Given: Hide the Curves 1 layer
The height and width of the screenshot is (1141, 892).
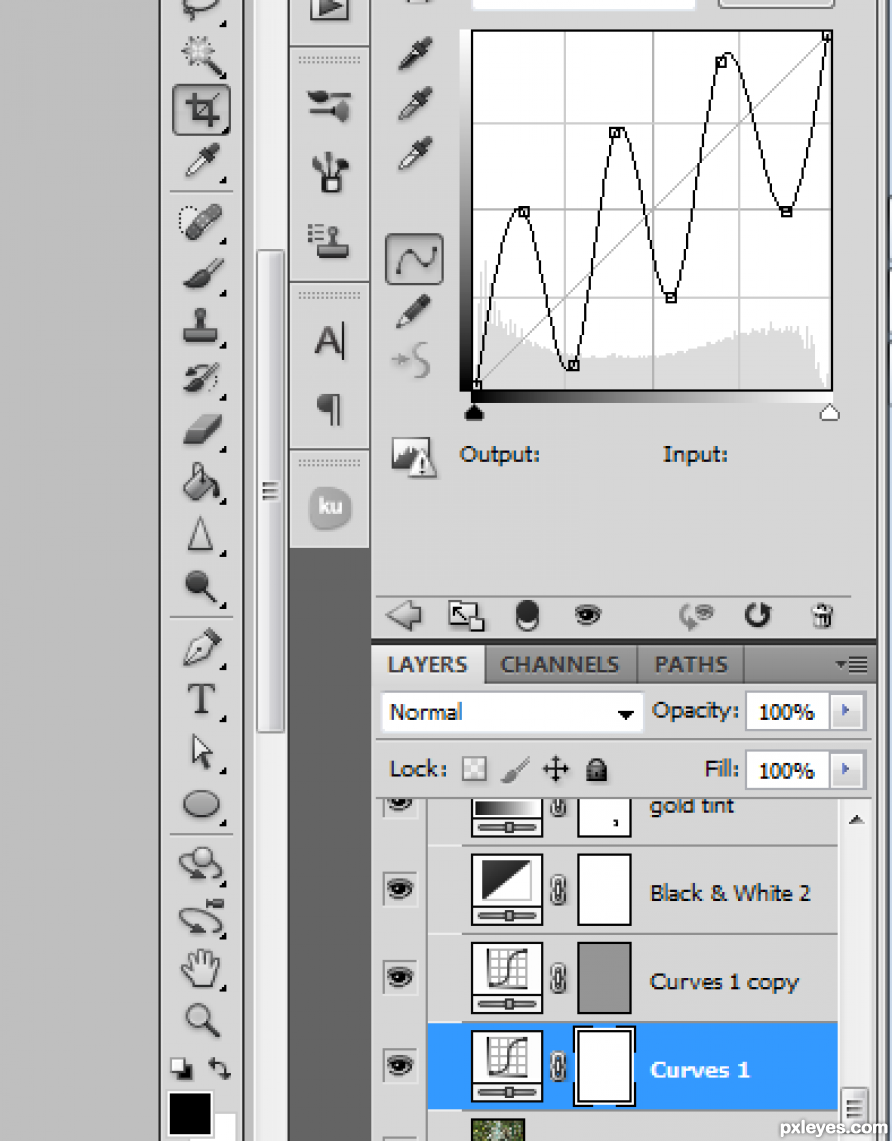Looking at the screenshot, I should point(400,1066).
